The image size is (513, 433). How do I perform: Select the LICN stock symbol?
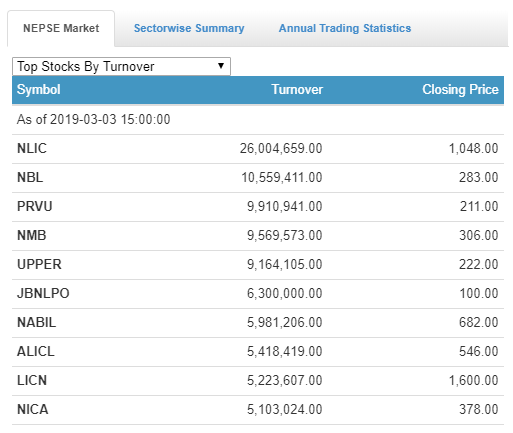pyautogui.click(x=32, y=380)
